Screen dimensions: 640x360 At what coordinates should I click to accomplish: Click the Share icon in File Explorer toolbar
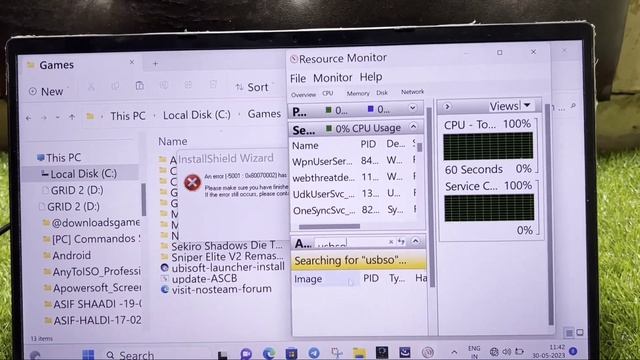(188, 85)
